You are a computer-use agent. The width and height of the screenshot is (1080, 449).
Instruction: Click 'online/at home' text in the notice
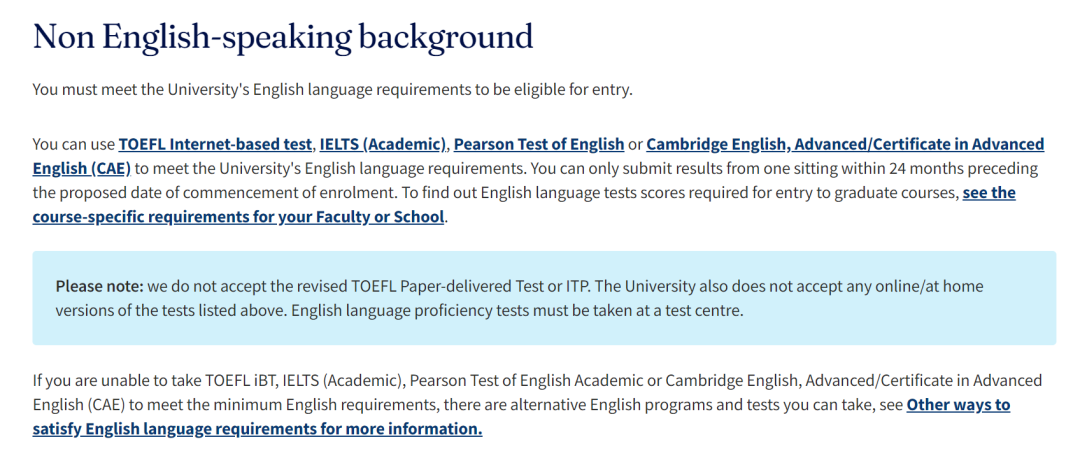[x=932, y=286]
